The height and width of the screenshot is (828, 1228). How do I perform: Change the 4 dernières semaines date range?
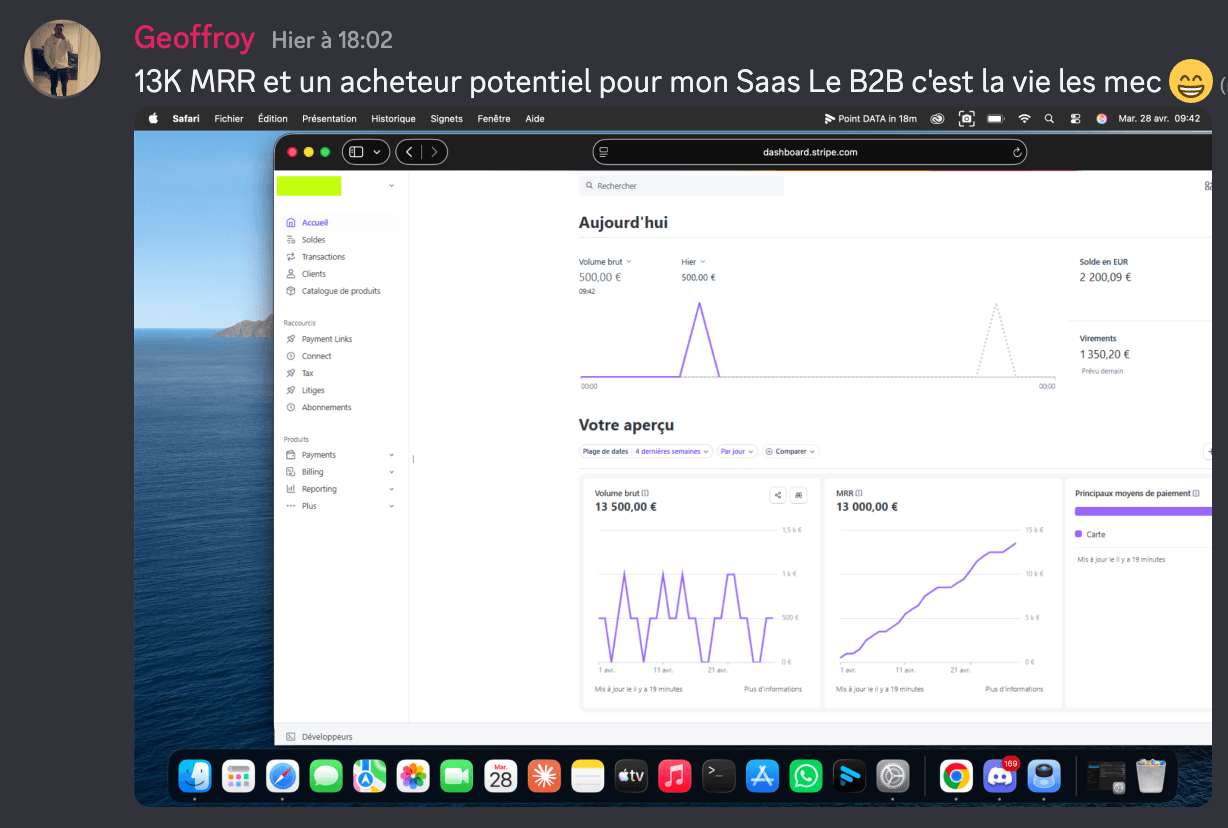672,452
